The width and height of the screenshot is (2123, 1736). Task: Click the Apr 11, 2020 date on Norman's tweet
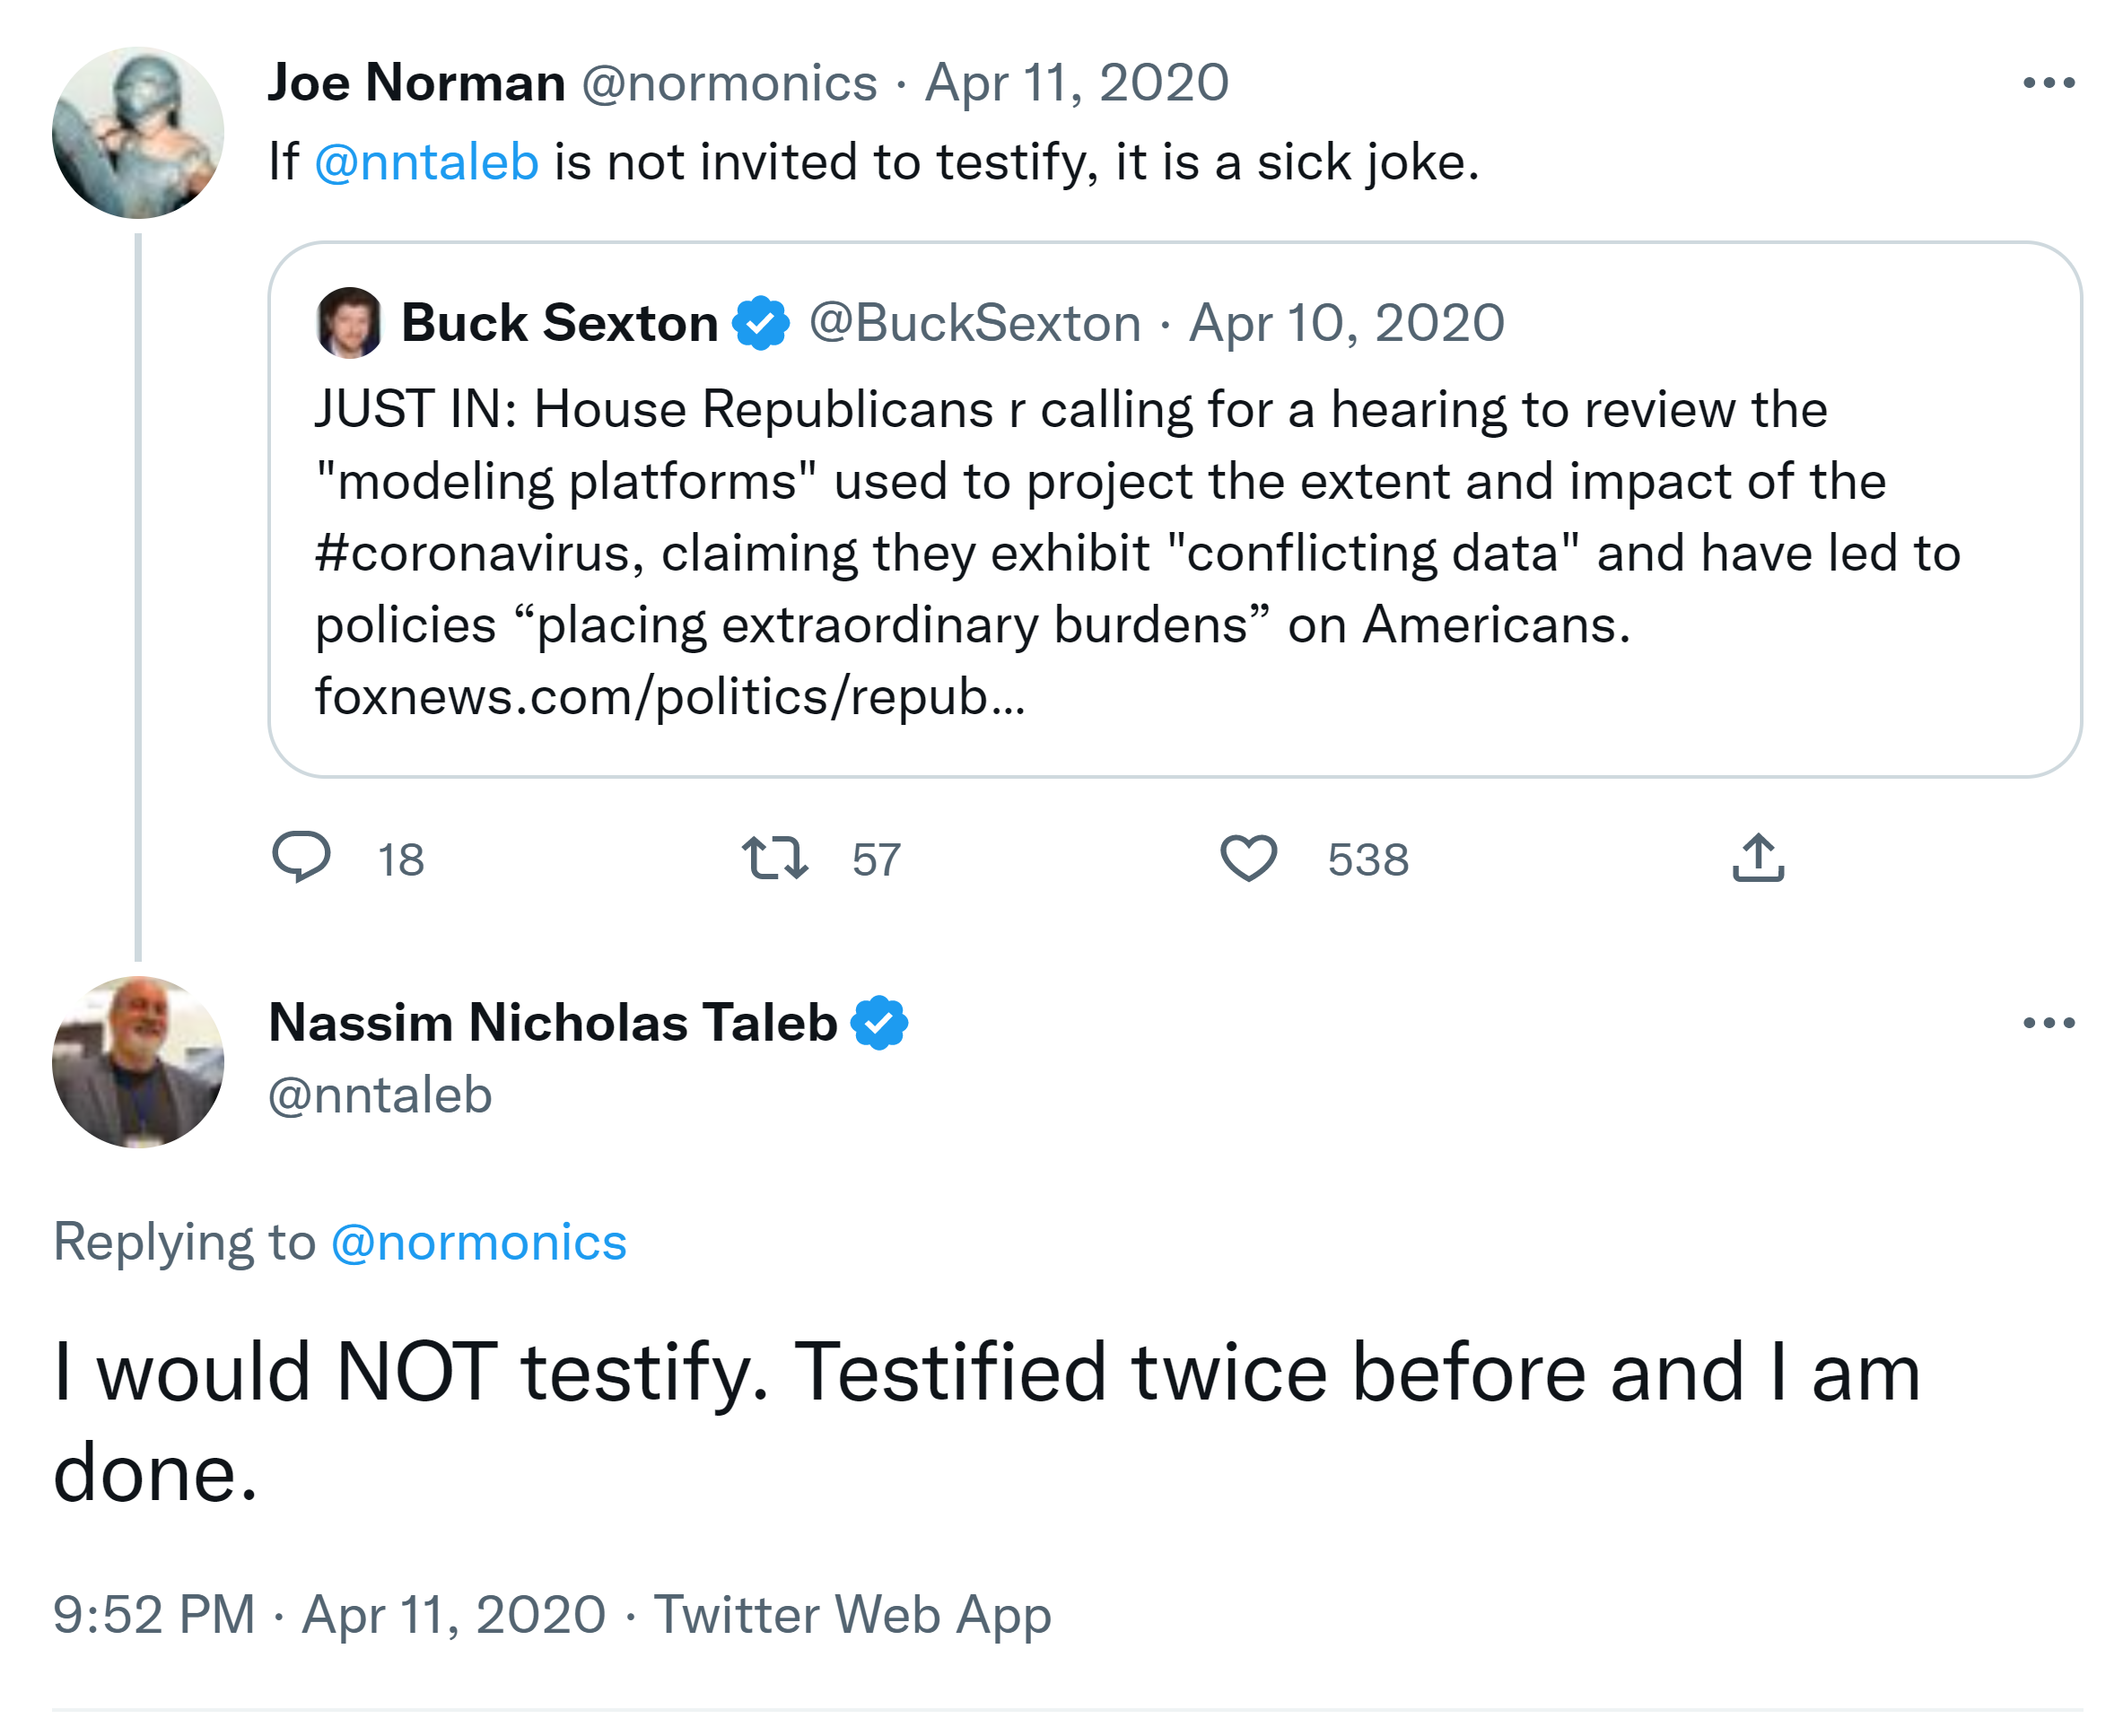[1076, 83]
